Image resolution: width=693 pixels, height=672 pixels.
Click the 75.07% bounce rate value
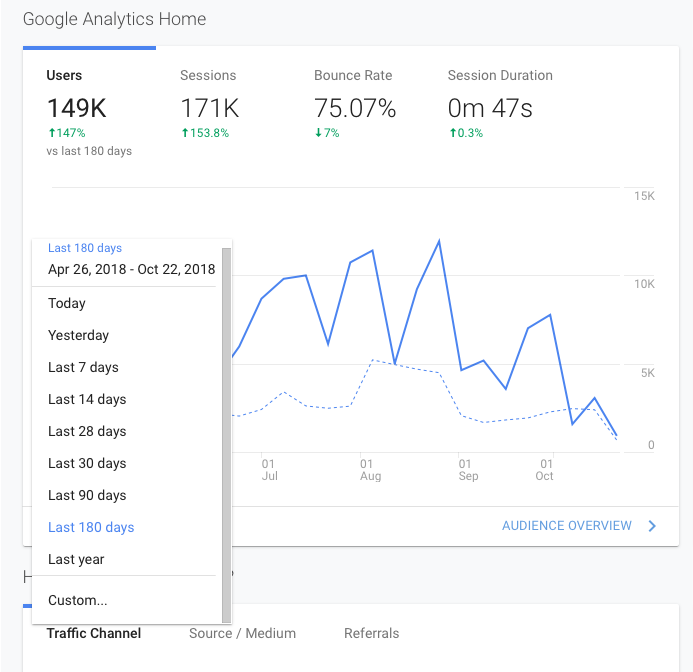355,108
